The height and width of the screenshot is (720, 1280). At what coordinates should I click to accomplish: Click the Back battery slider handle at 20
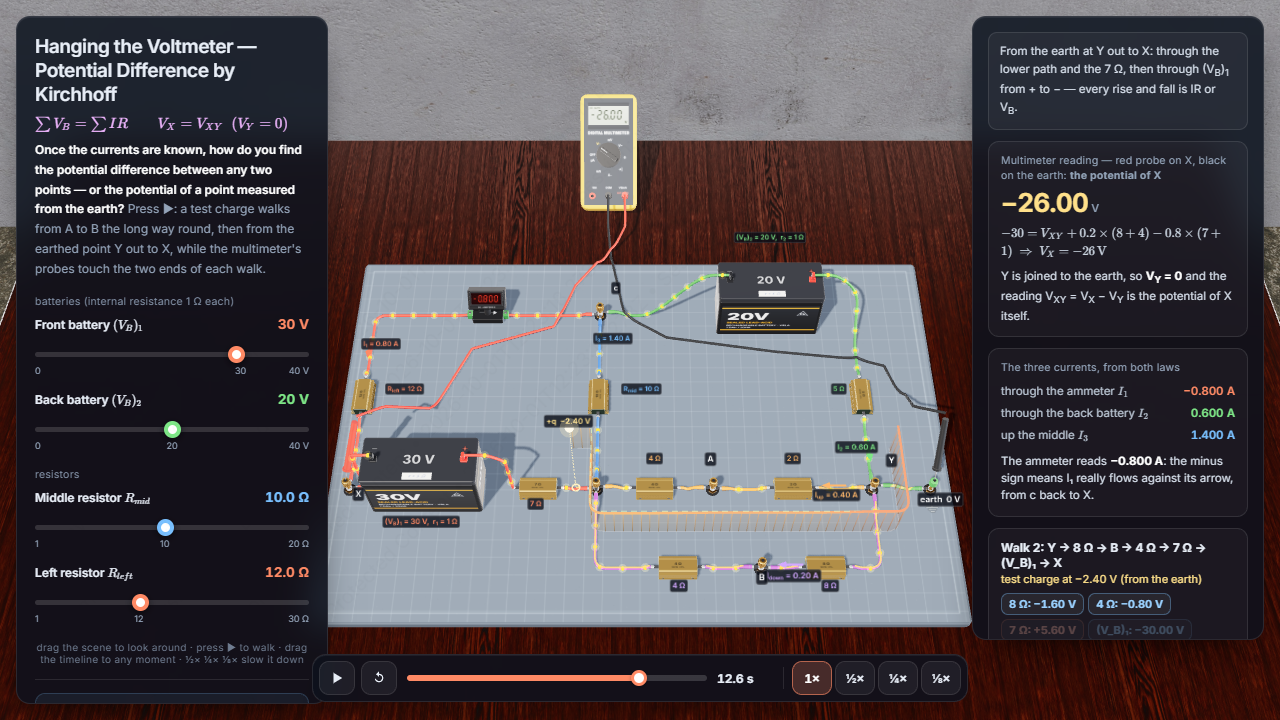[x=172, y=430]
